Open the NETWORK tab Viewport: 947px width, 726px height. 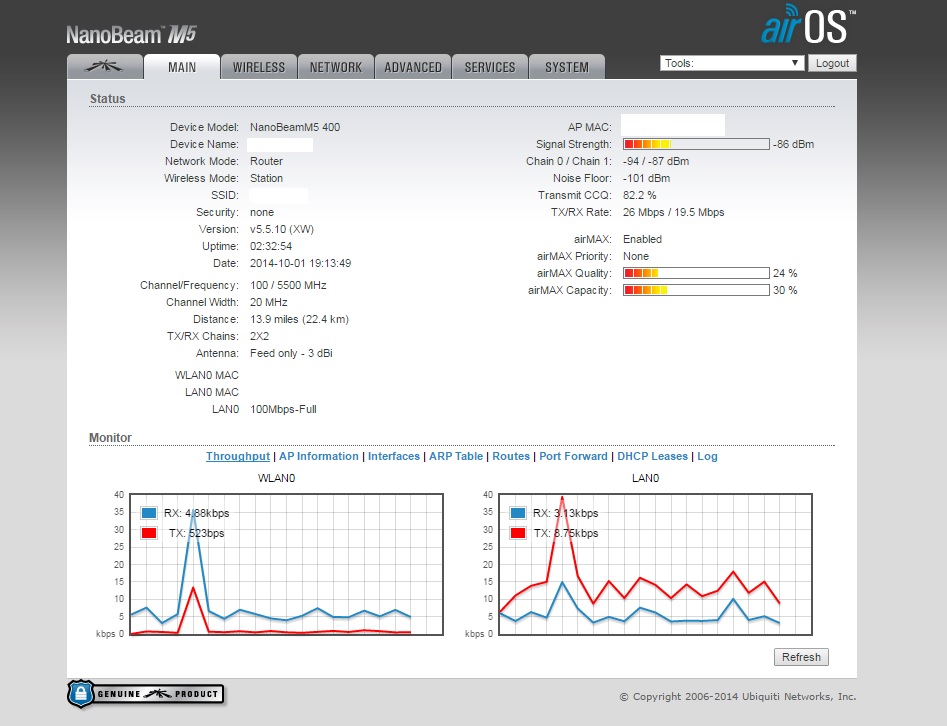tap(336, 67)
